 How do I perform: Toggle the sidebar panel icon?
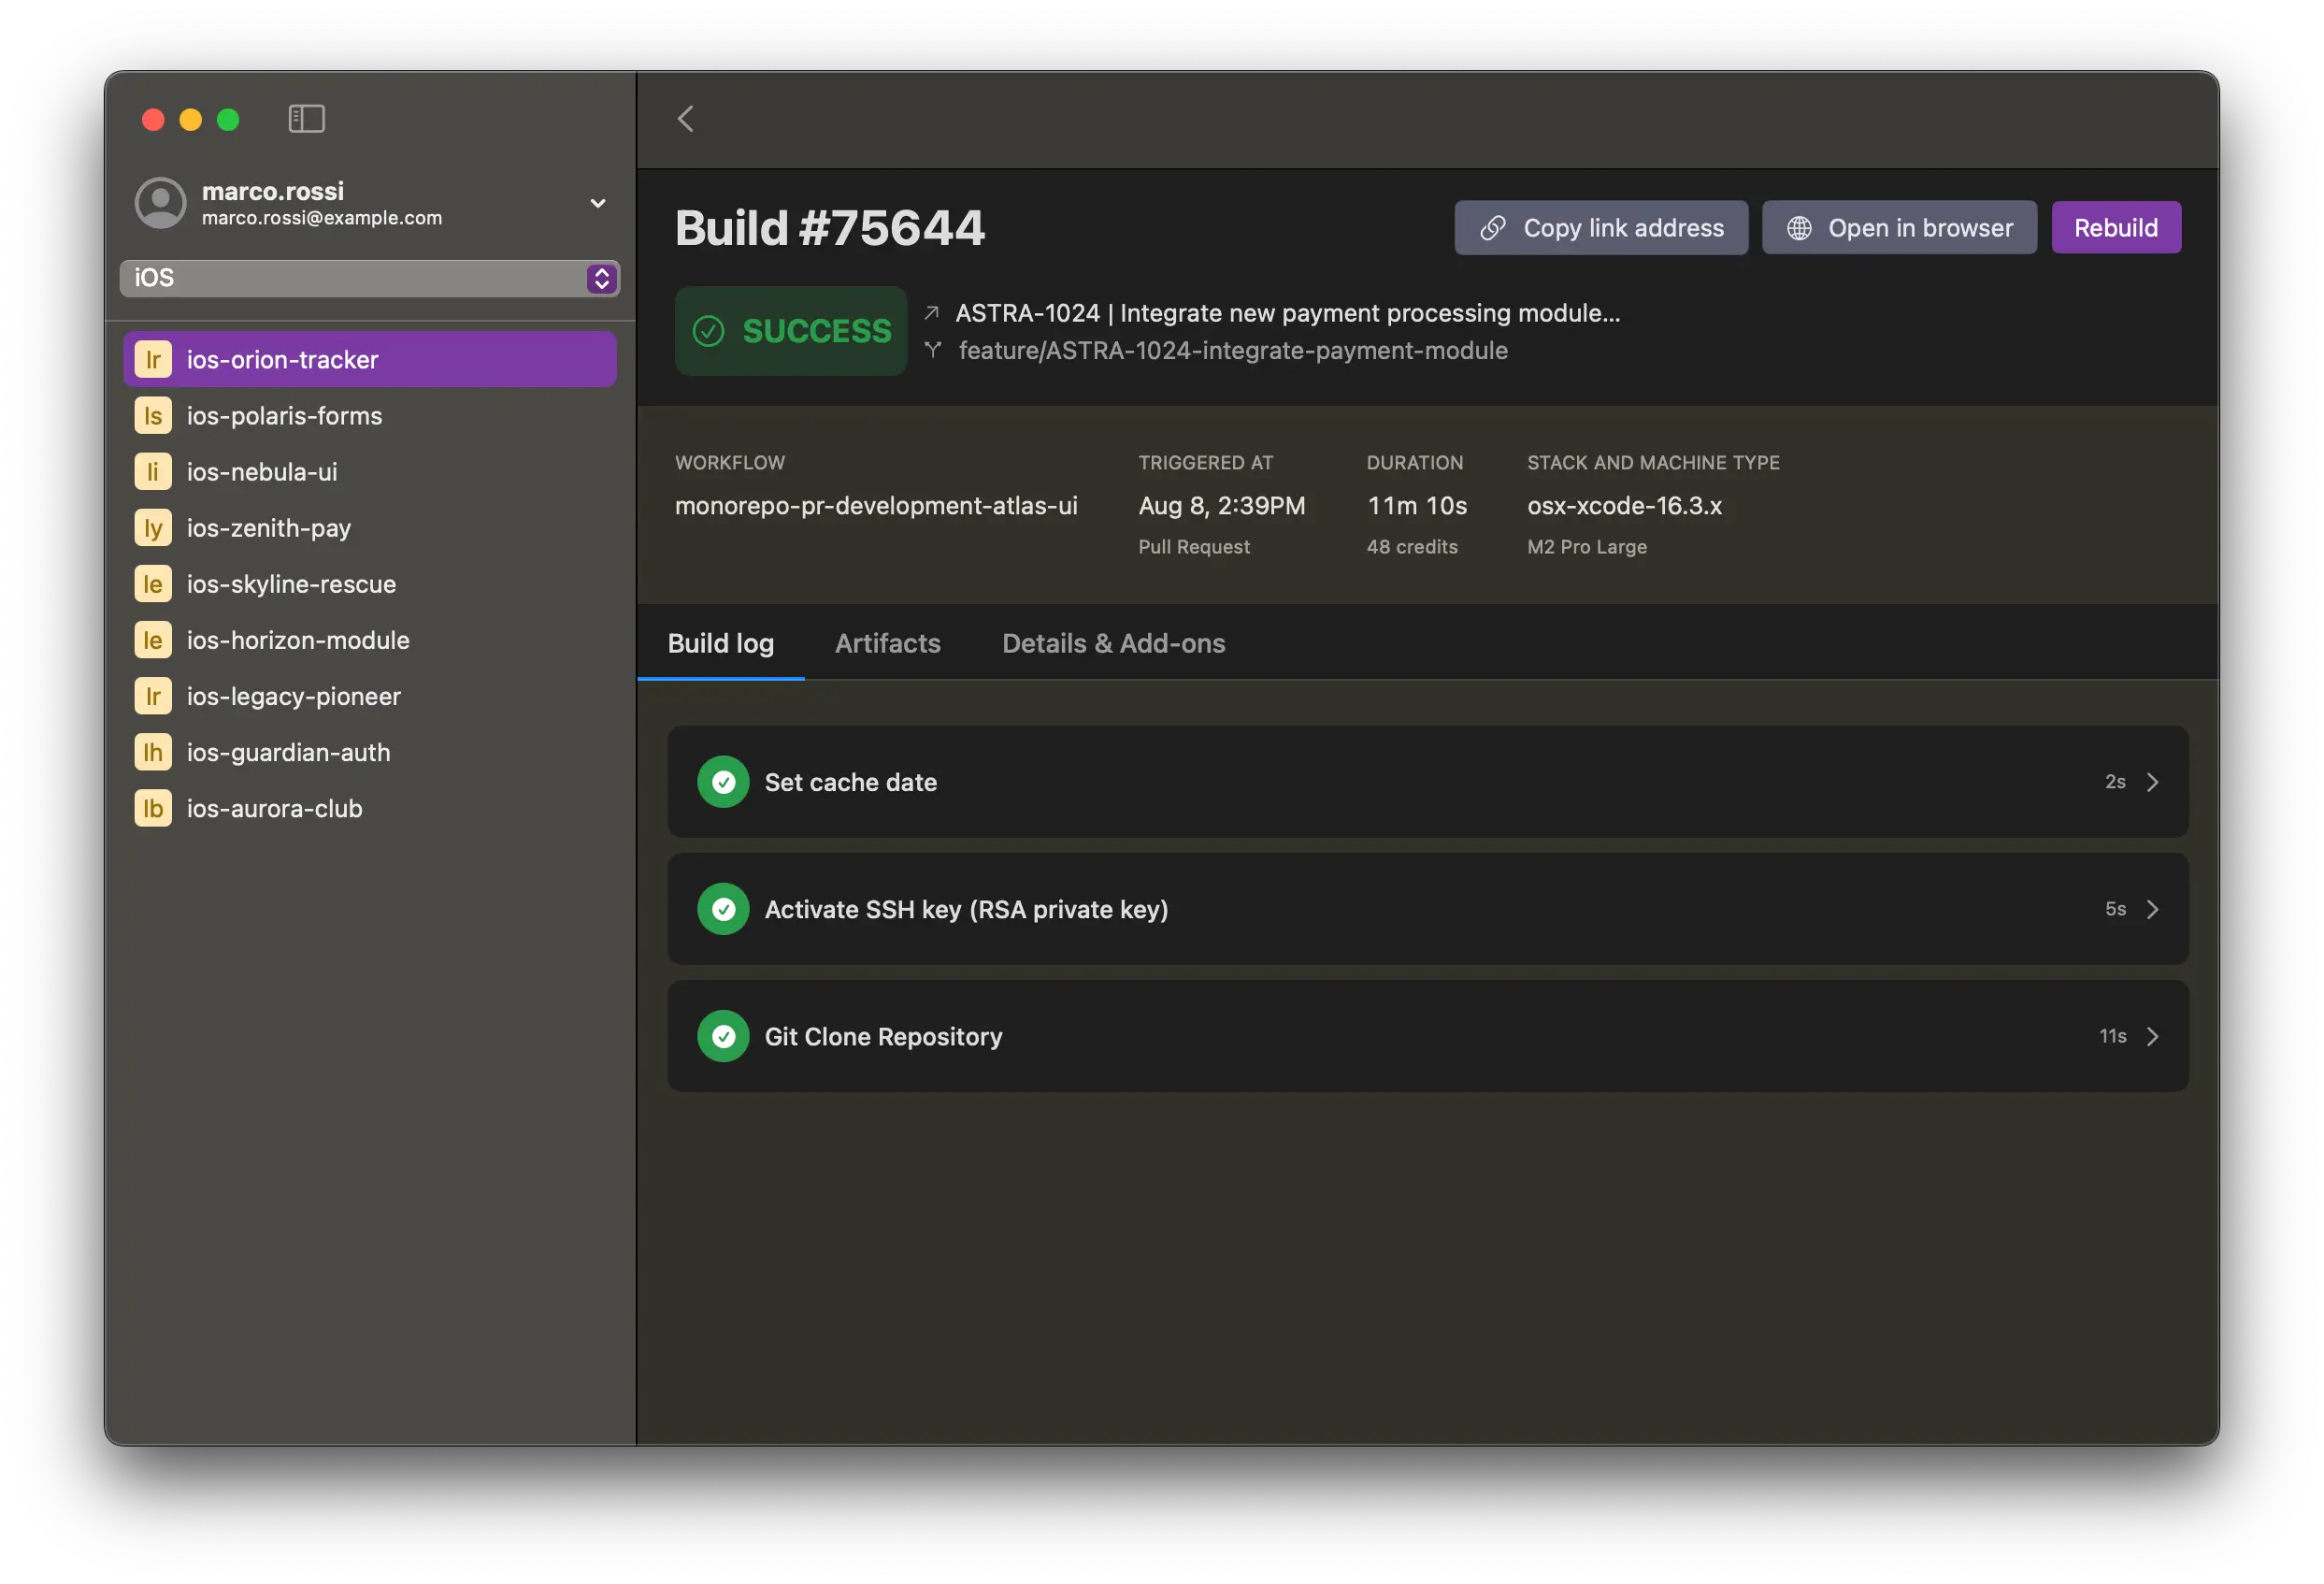coord(306,119)
